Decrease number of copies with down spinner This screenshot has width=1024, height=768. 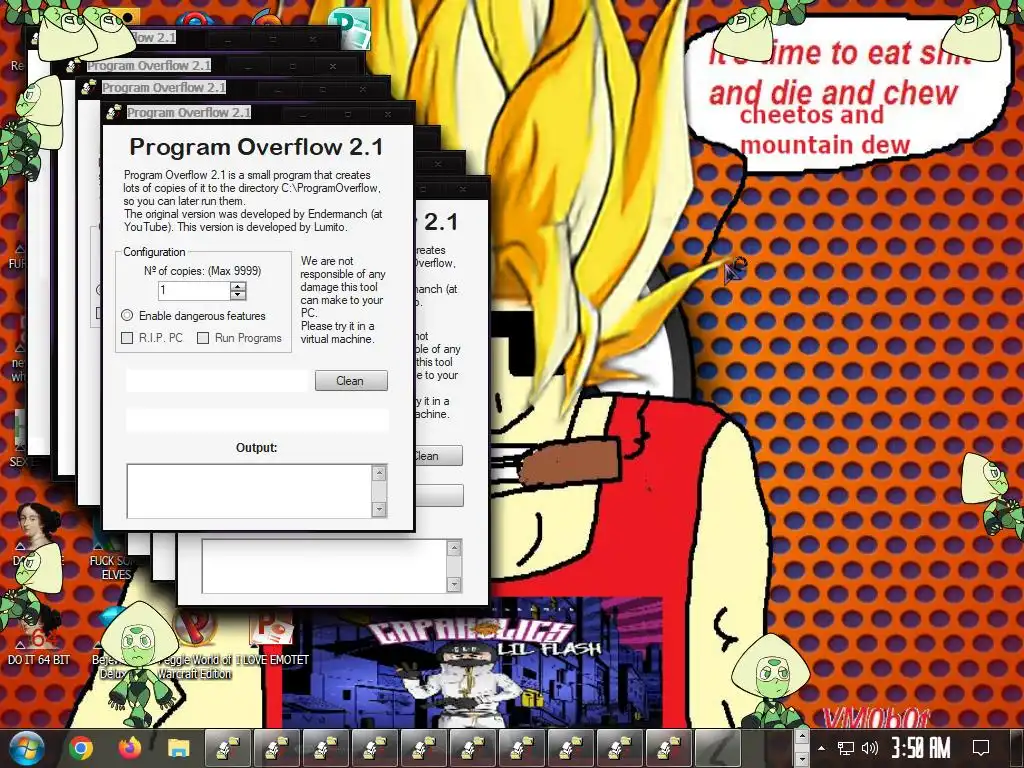(238, 295)
